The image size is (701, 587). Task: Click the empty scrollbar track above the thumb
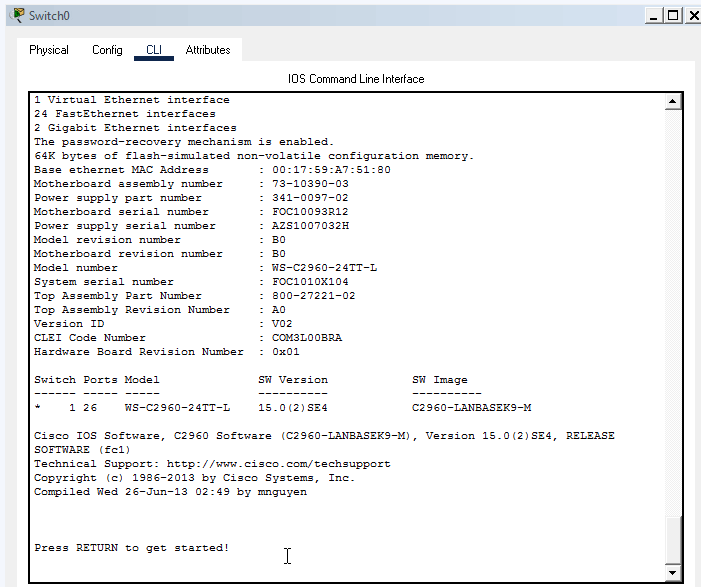pos(673,300)
